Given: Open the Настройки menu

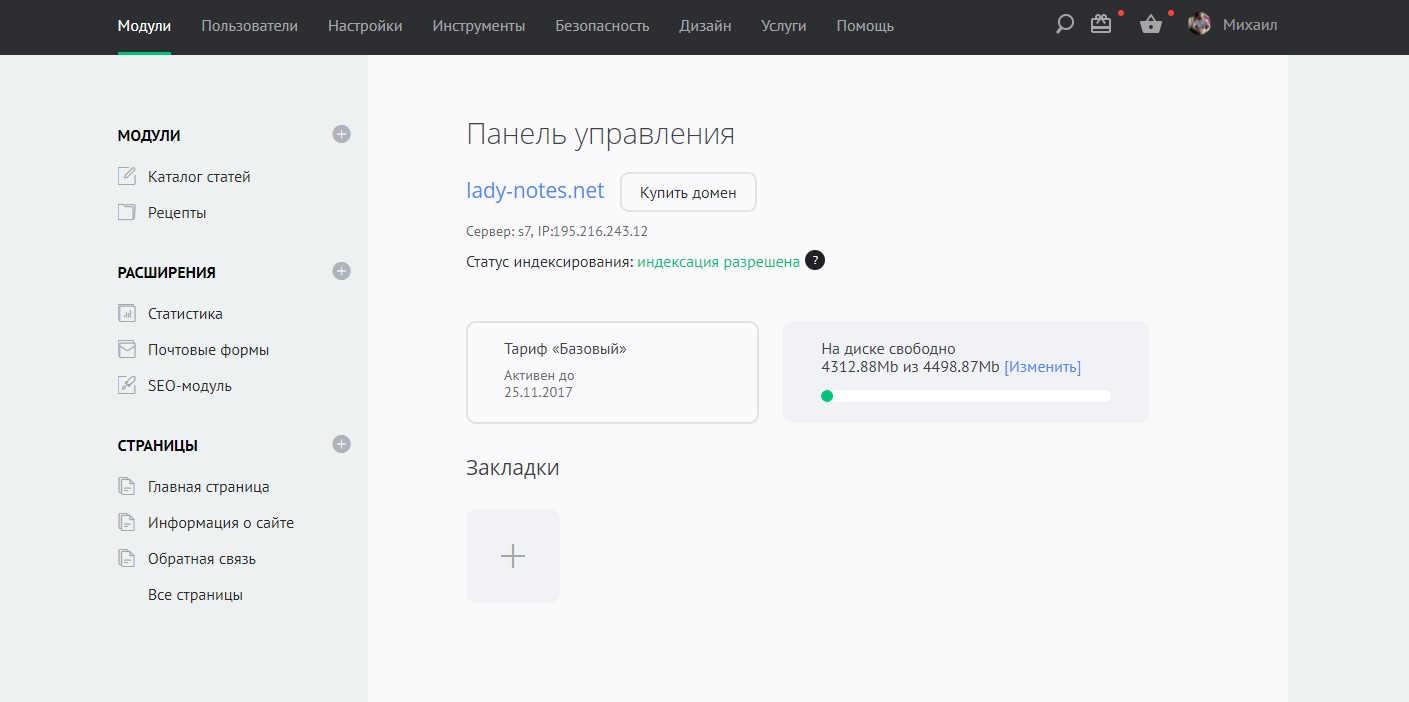Looking at the screenshot, I should (365, 26).
